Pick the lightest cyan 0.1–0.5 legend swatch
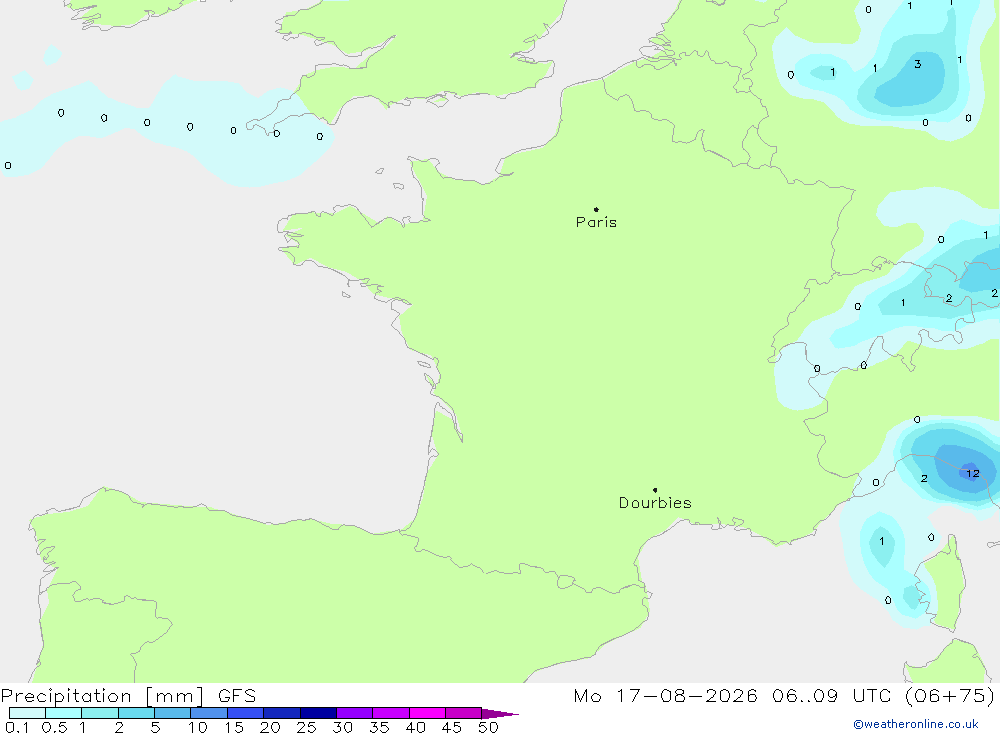The width and height of the screenshot is (1000, 733). click(27, 713)
